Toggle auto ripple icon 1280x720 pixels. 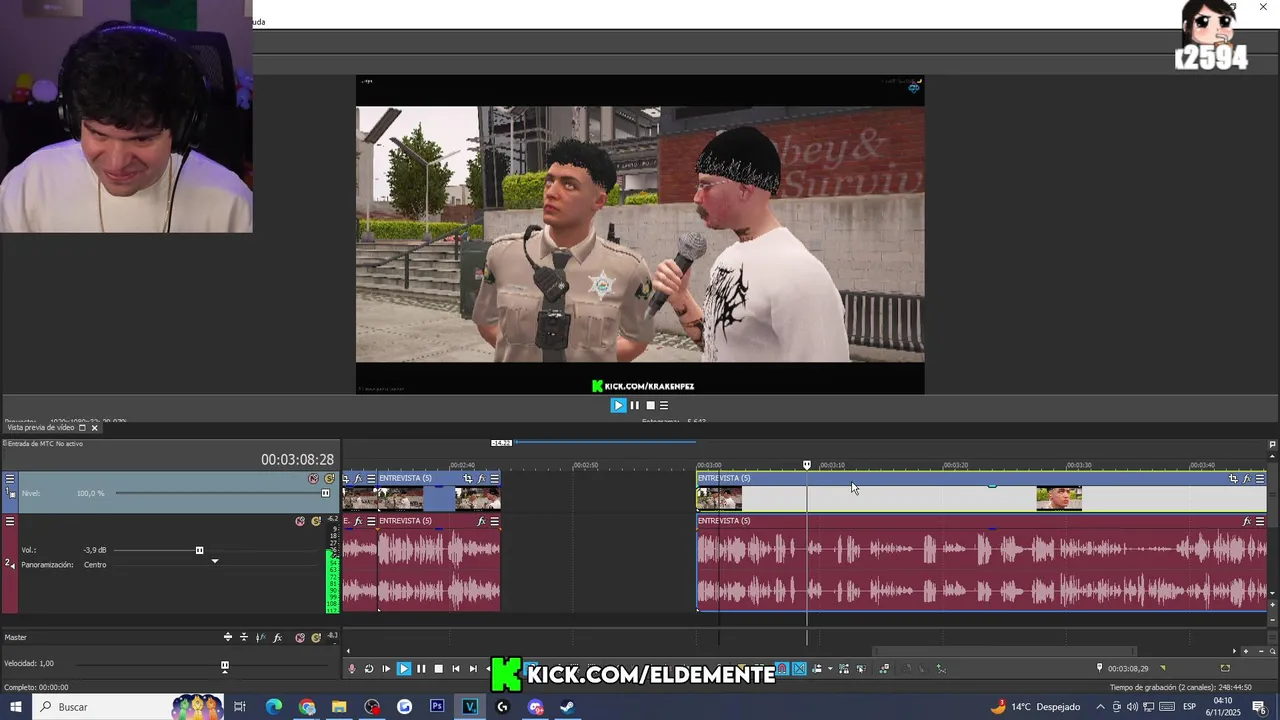tap(817, 668)
